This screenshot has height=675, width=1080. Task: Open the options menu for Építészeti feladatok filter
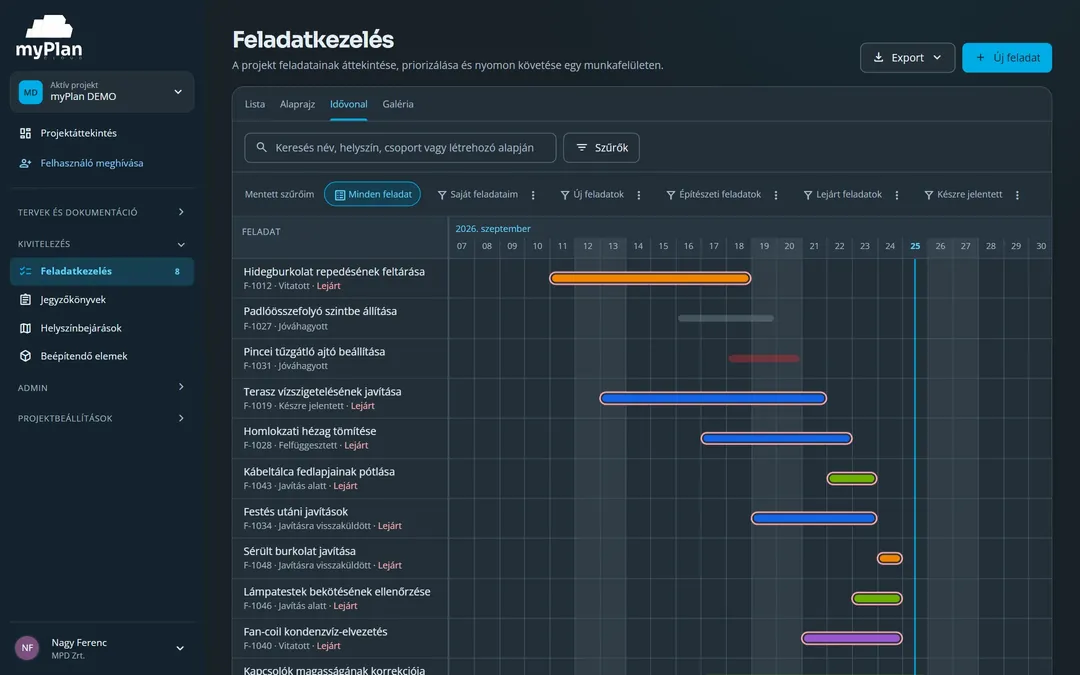776,195
